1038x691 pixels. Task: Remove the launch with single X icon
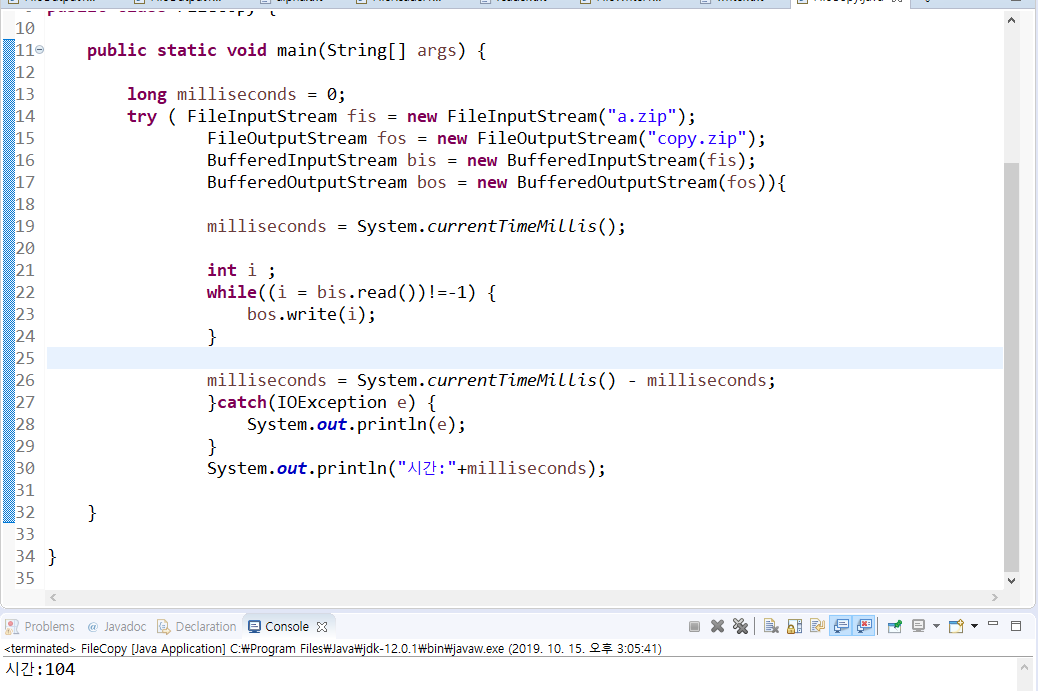point(717,626)
